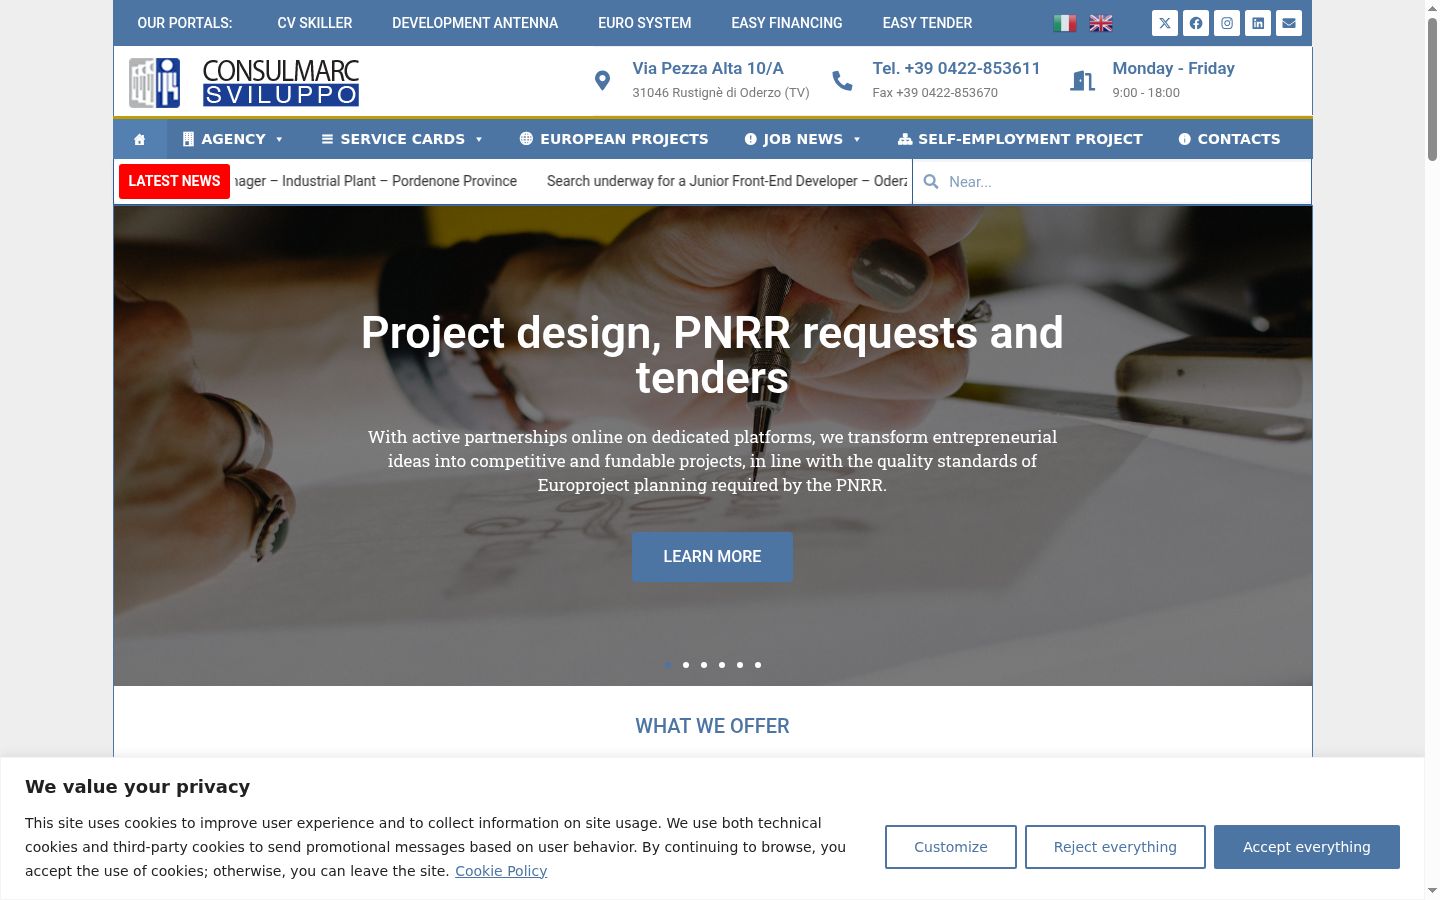1440x900 pixels.
Task: Open the Cookie Policy link
Action: (x=501, y=871)
